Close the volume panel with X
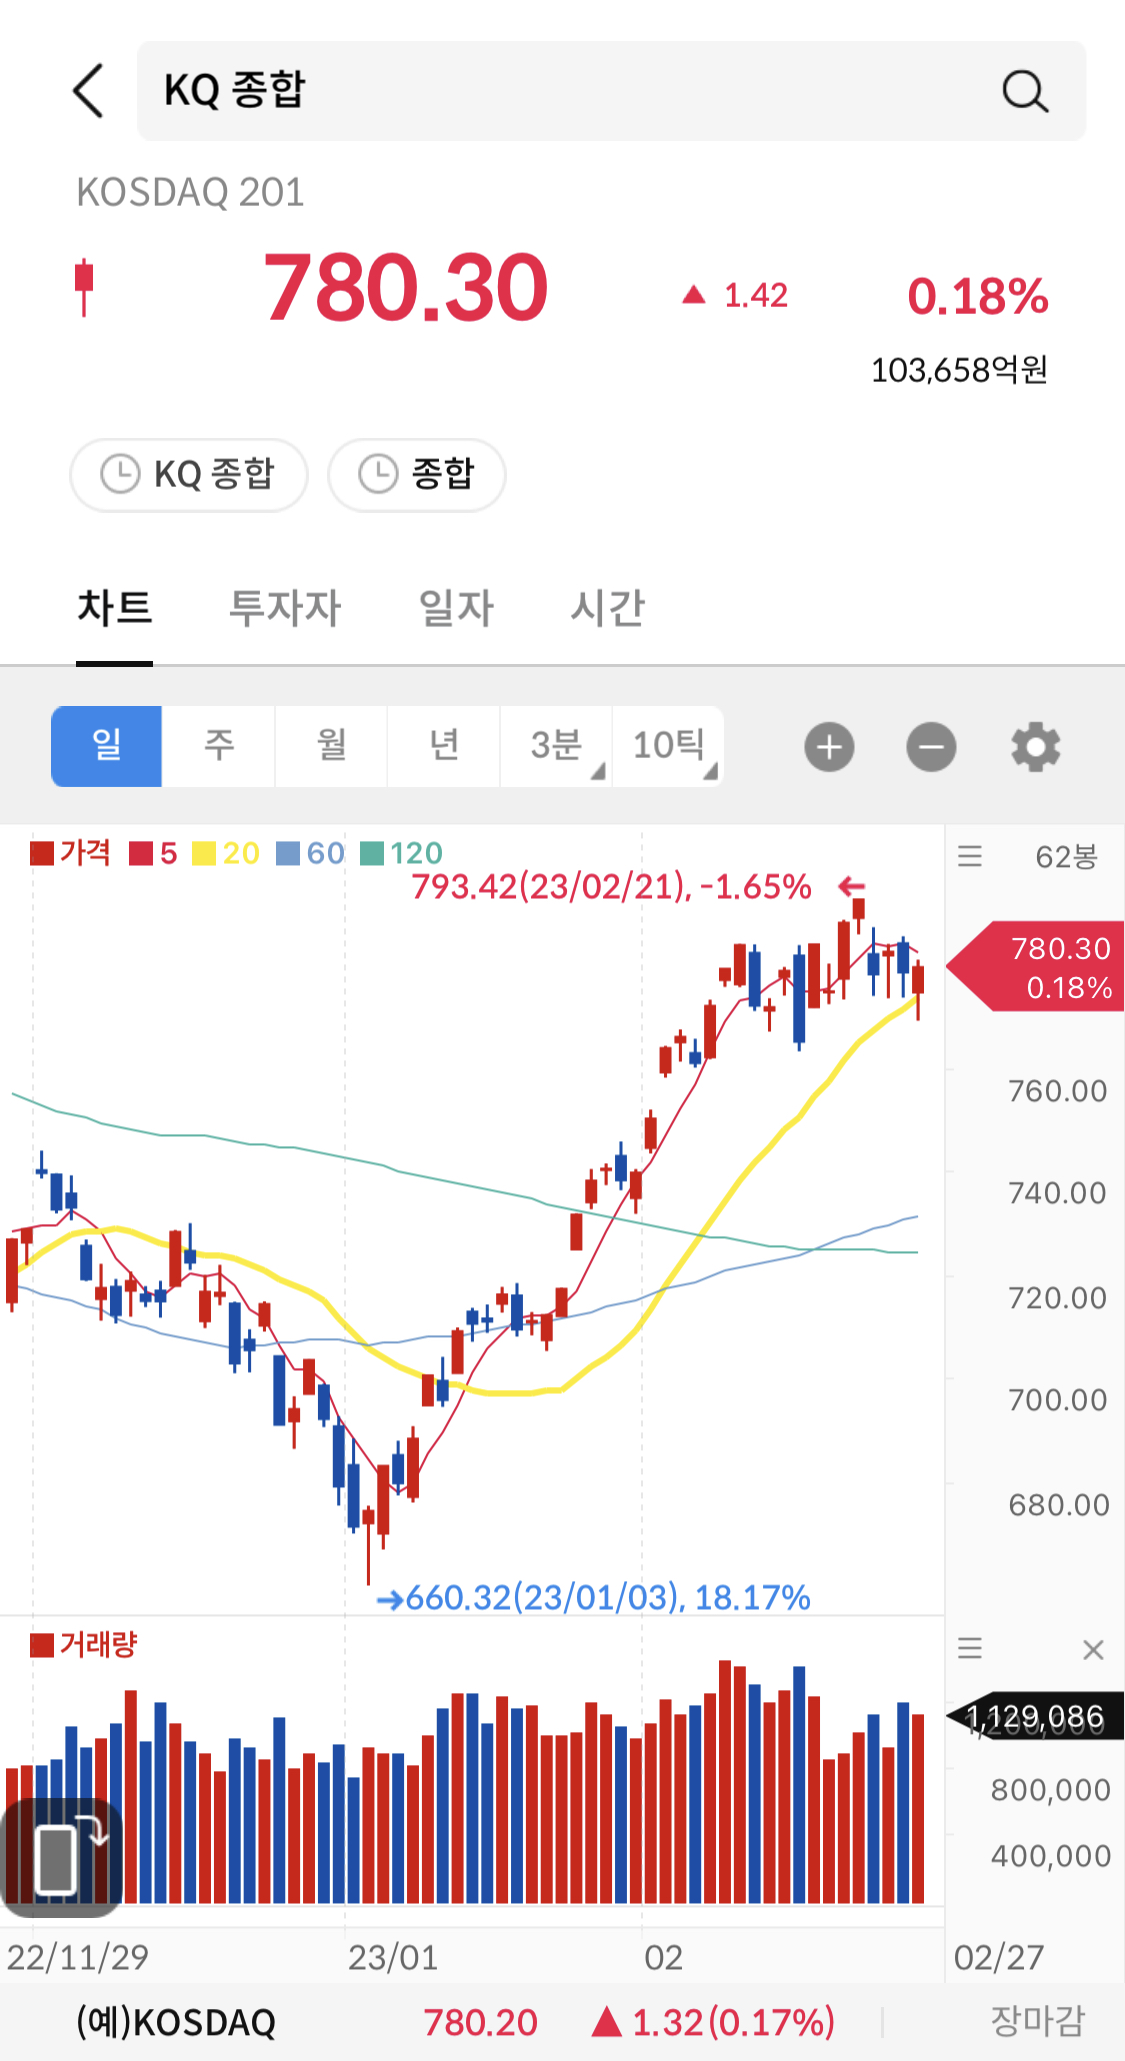Screen dimensions: 1125x2061 (x=1093, y=1649)
